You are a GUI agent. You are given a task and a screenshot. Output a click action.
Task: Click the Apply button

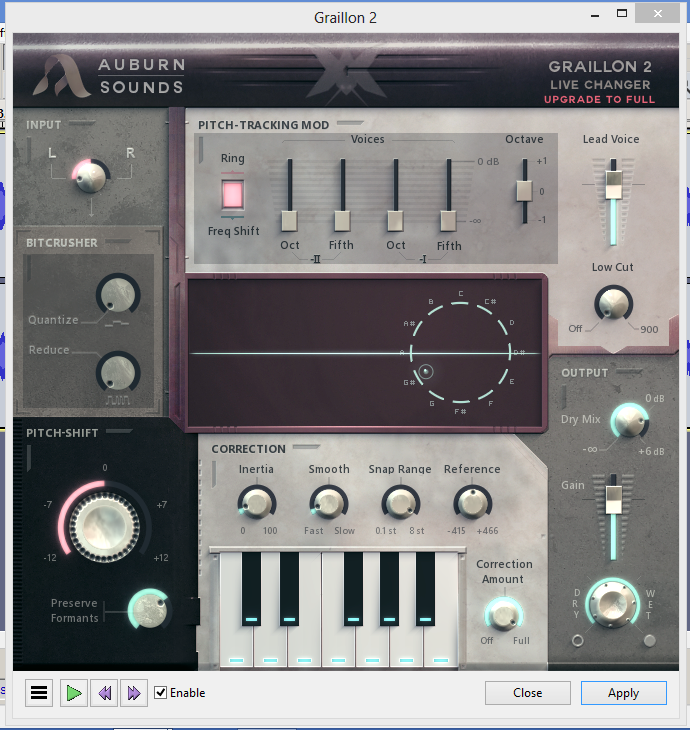click(623, 693)
